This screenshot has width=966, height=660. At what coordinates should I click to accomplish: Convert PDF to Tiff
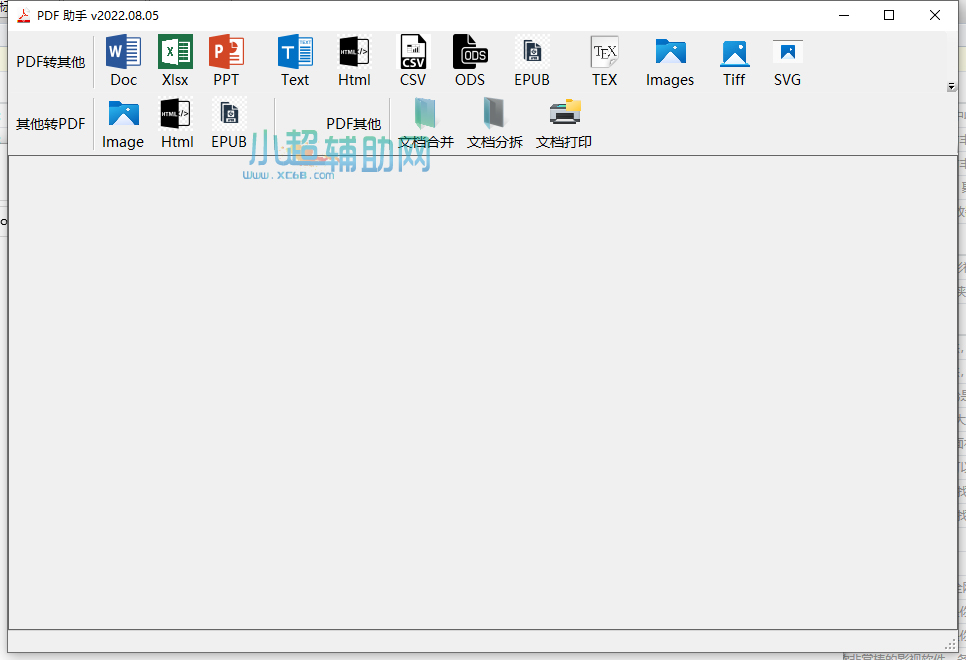click(734, 61)
